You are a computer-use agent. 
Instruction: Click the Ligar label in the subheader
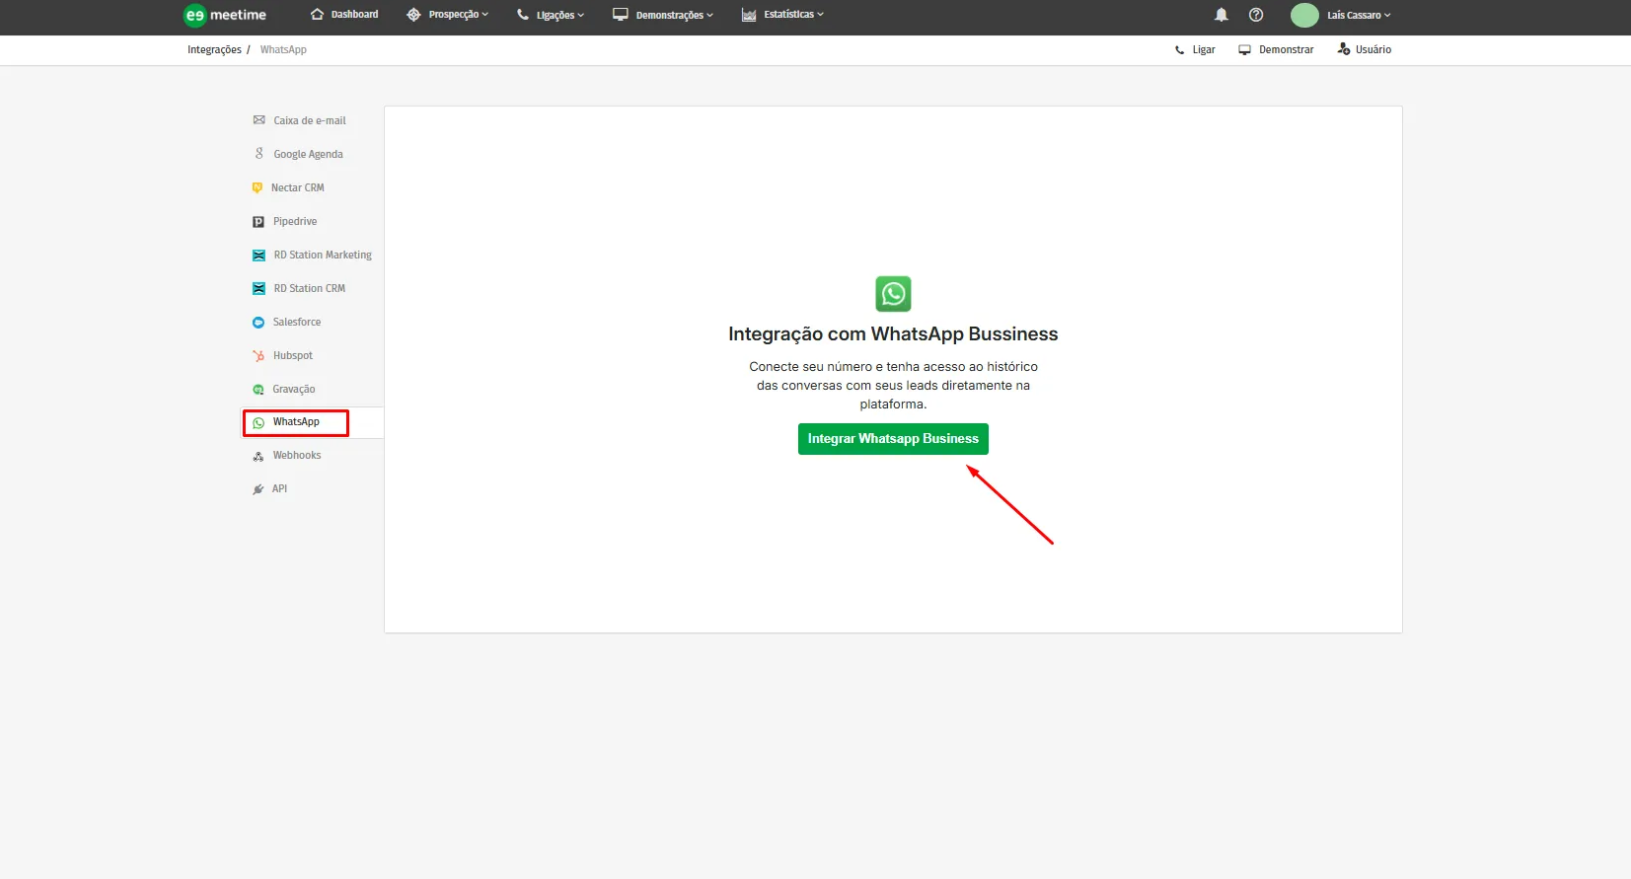[x=1204, y=49]
